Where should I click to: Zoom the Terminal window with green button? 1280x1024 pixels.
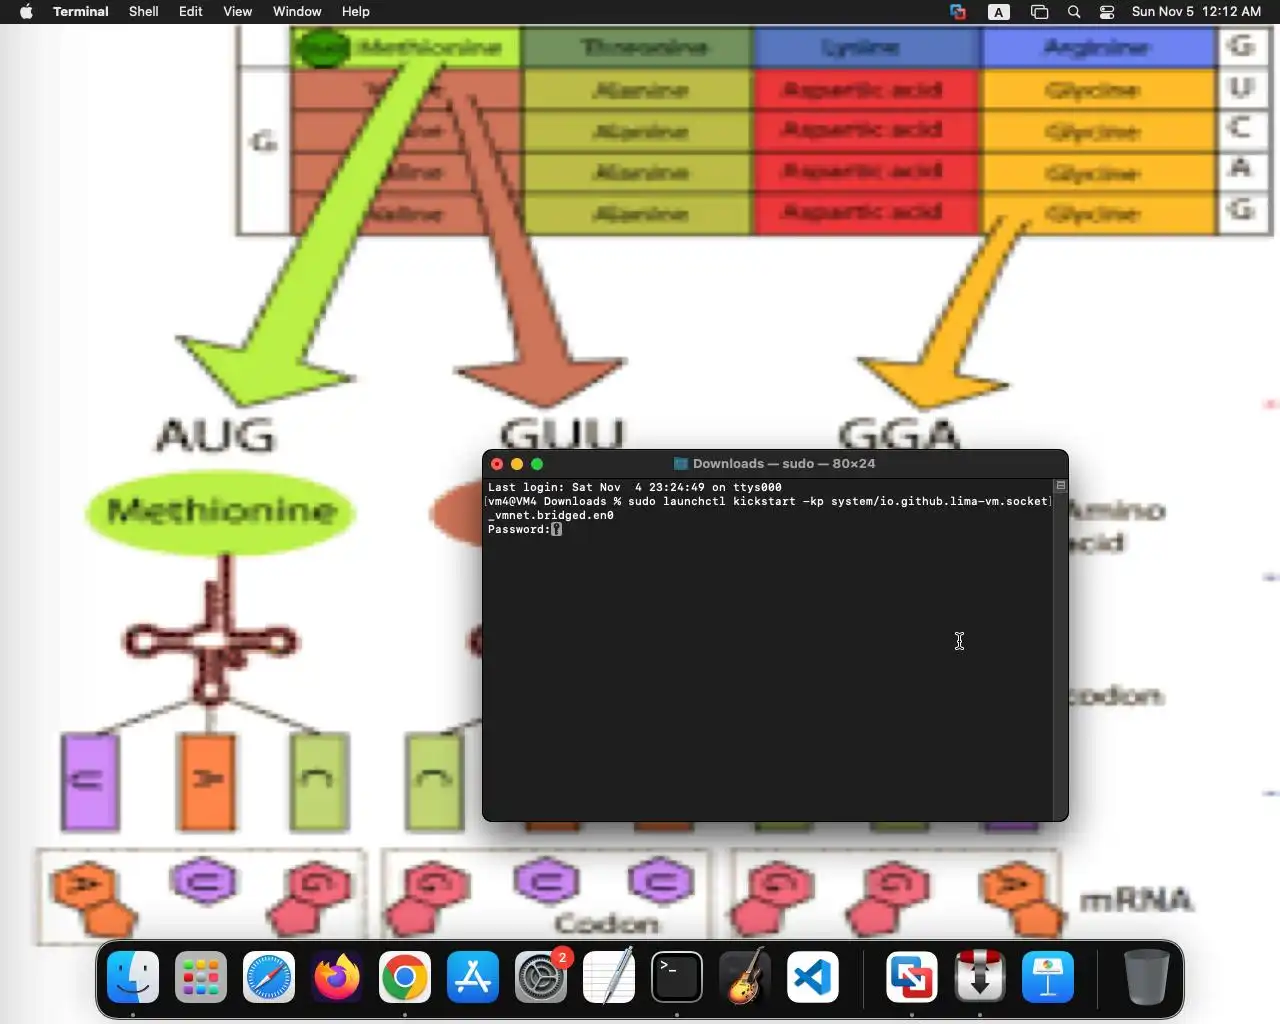(537, 464)
